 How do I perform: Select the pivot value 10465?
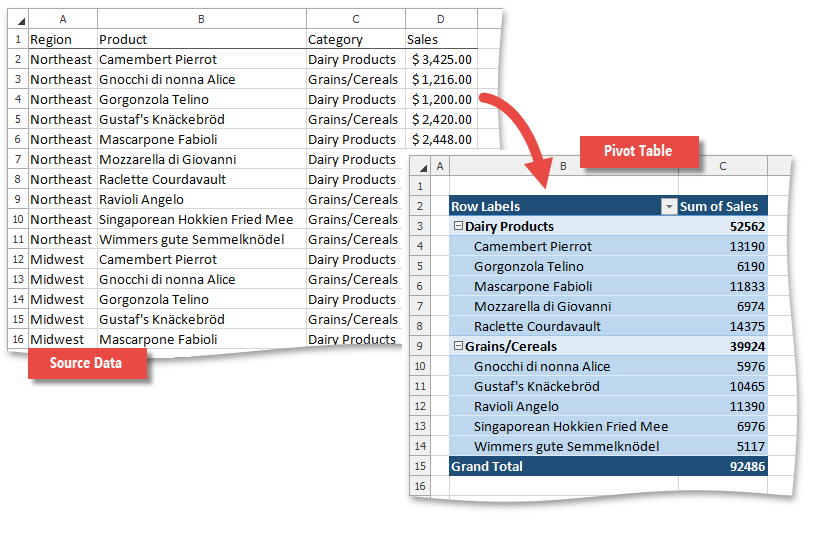723,386
